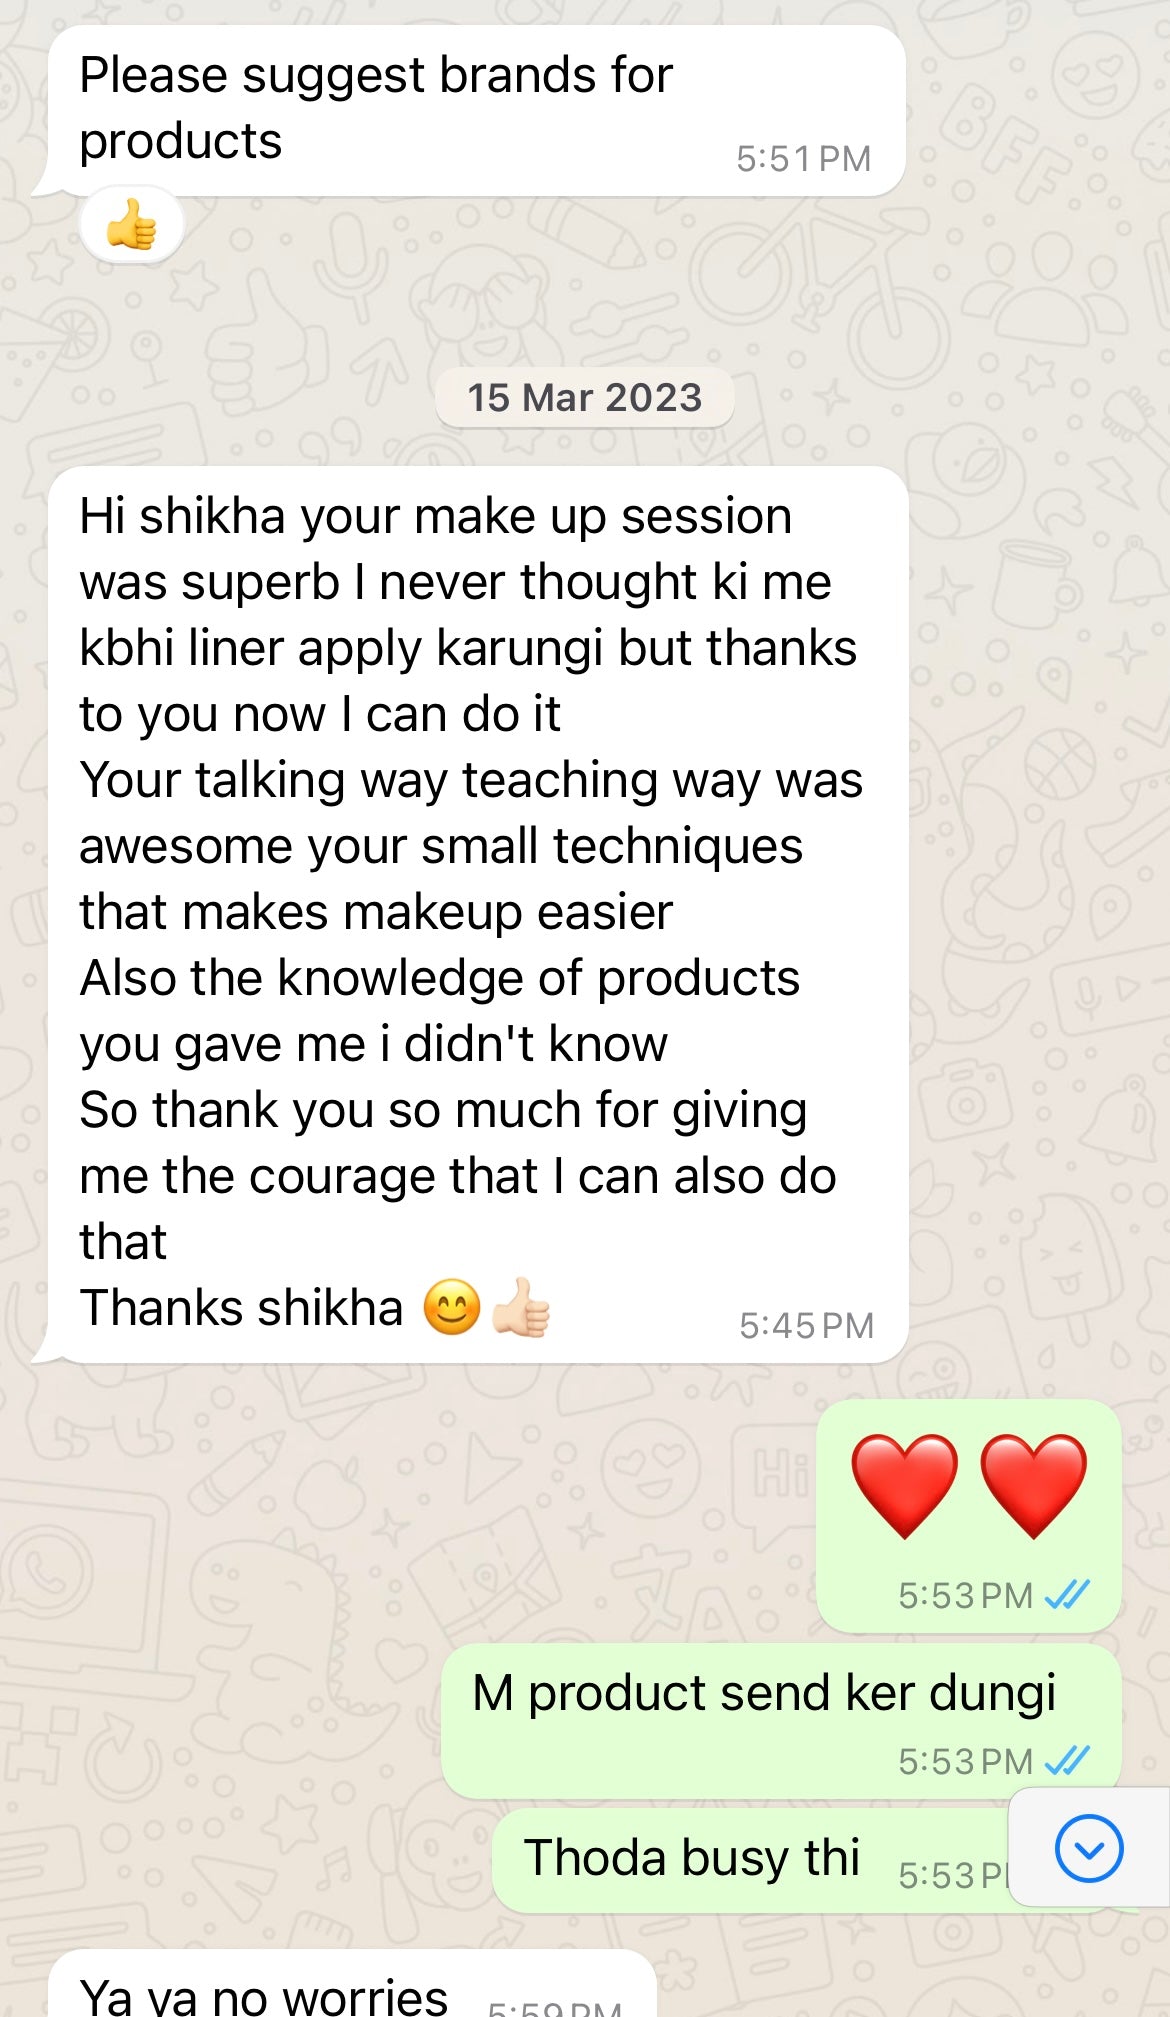Tap the second red heart emoji
The height and width of the screenshot is (2017, 1170).
pyautogui.click(x=1033, y=1485)
